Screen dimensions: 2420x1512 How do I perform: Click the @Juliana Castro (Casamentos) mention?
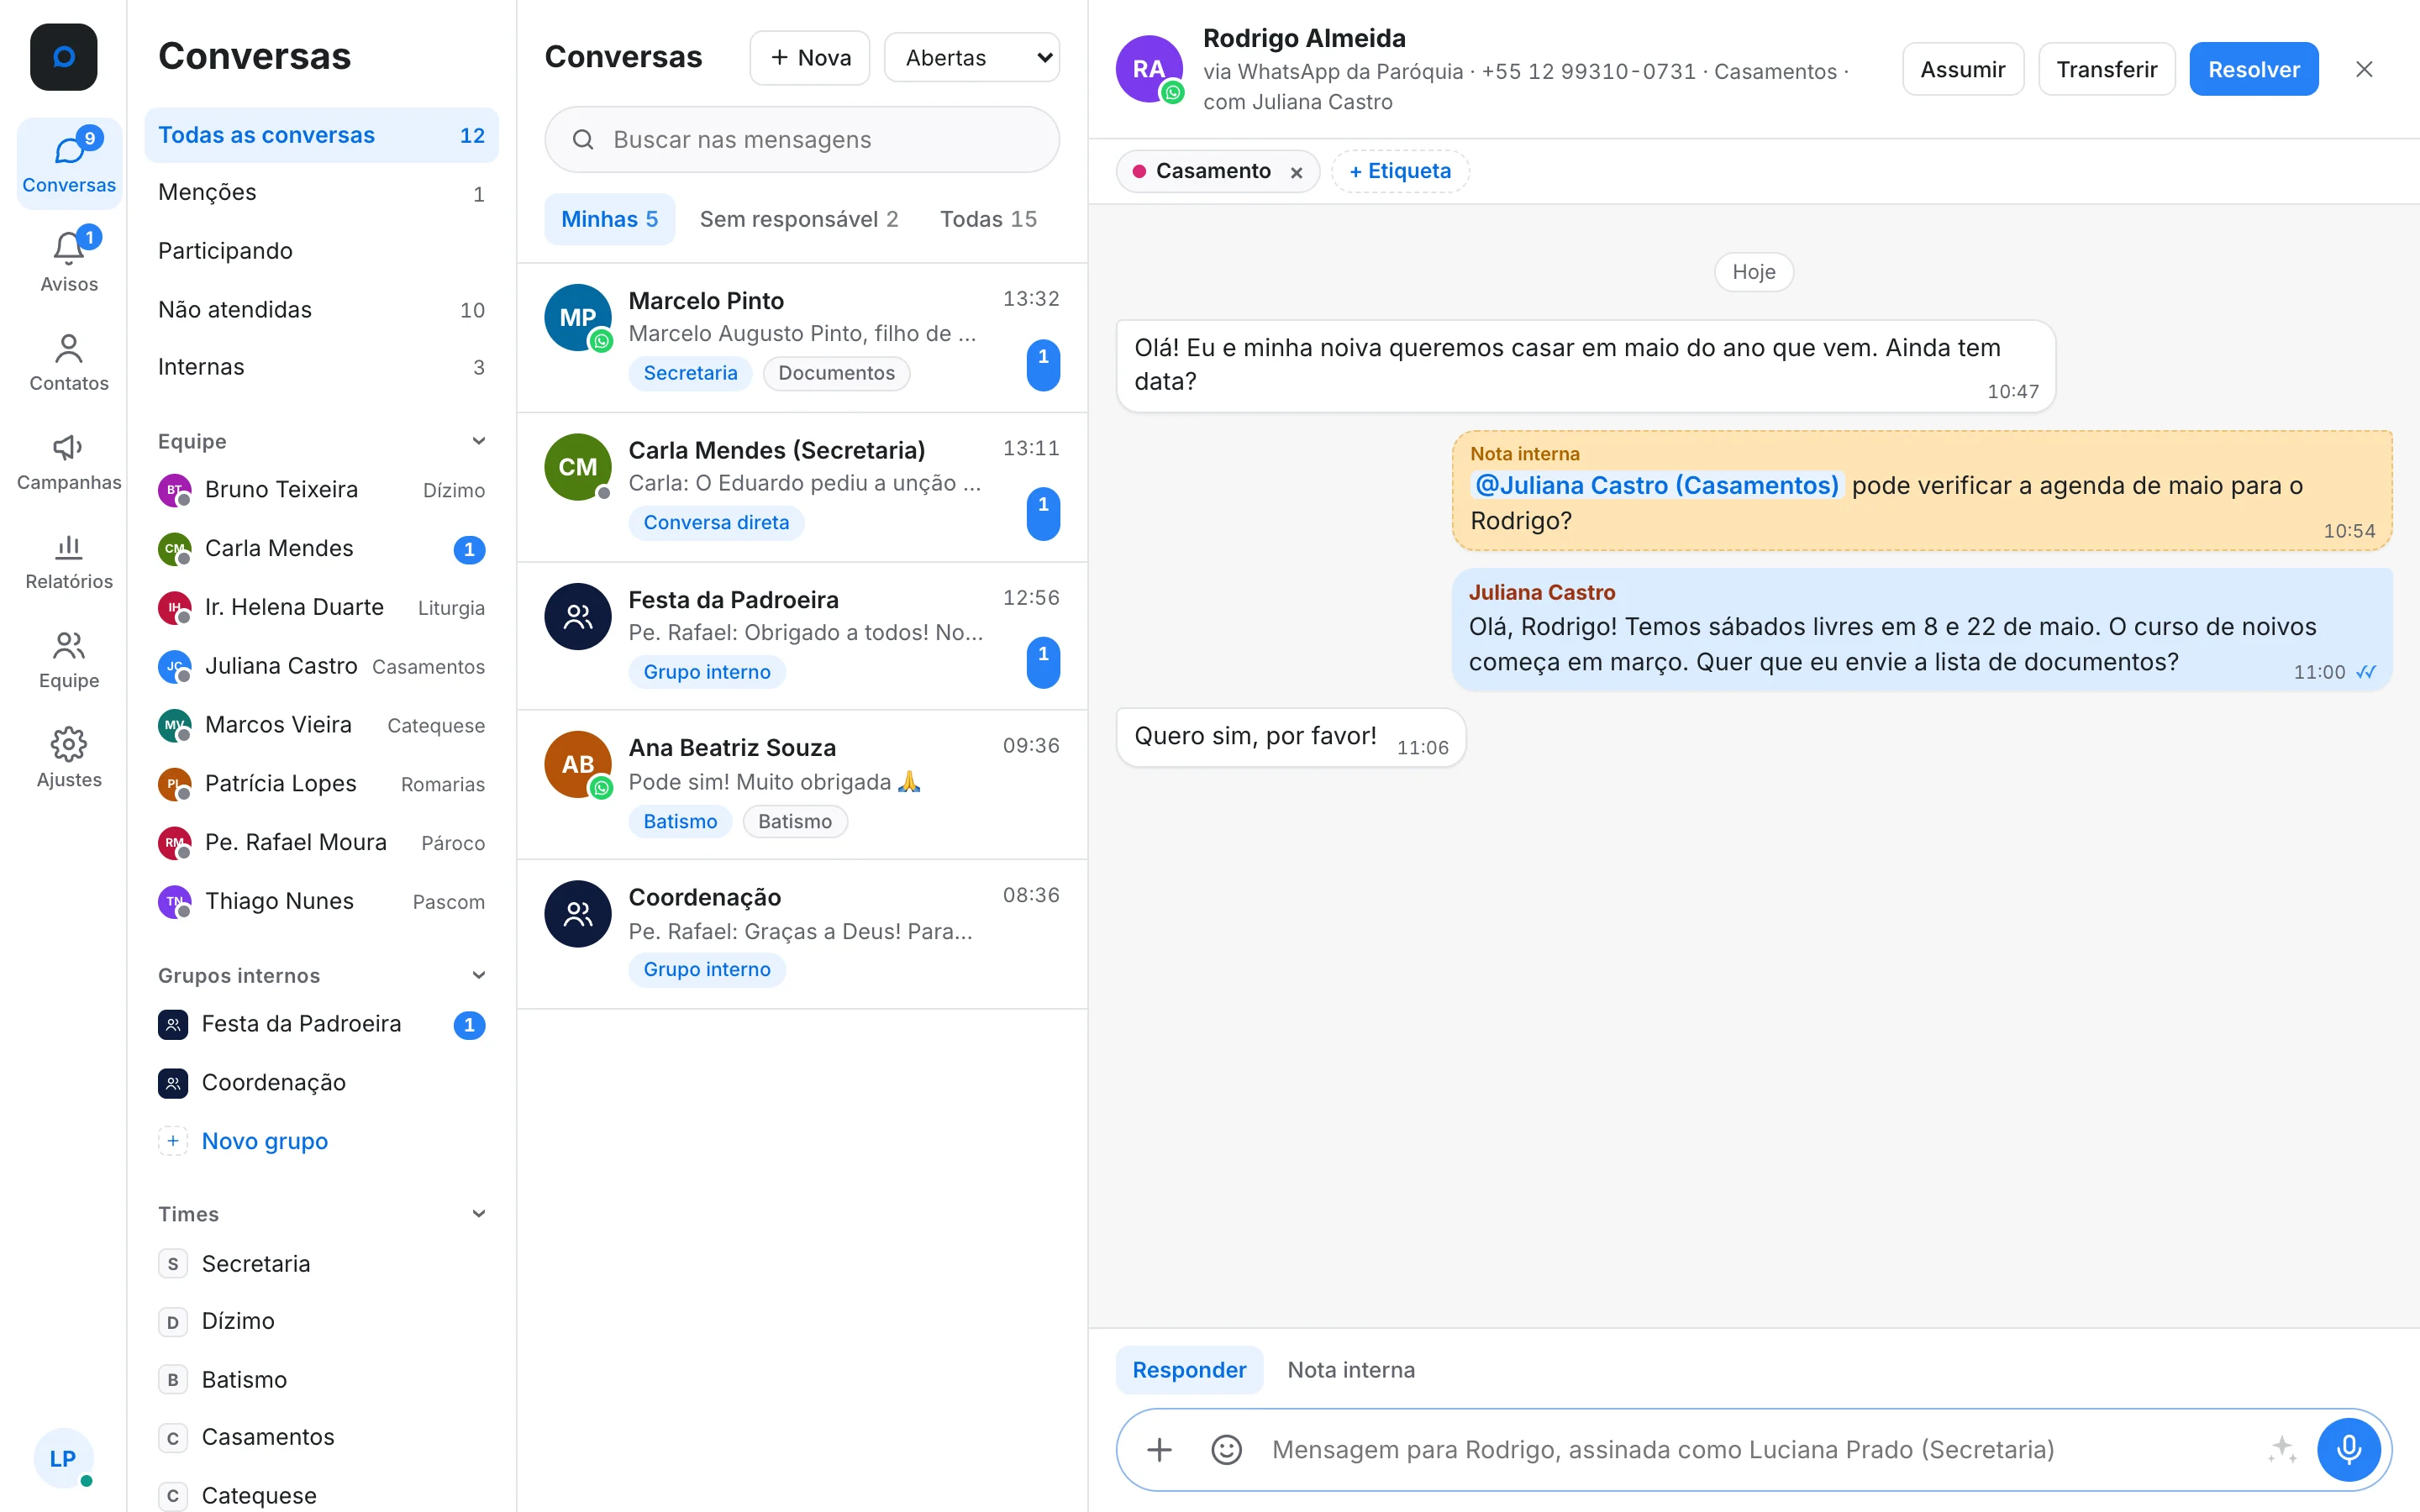pyautogui.click(x=1656, y=485)
